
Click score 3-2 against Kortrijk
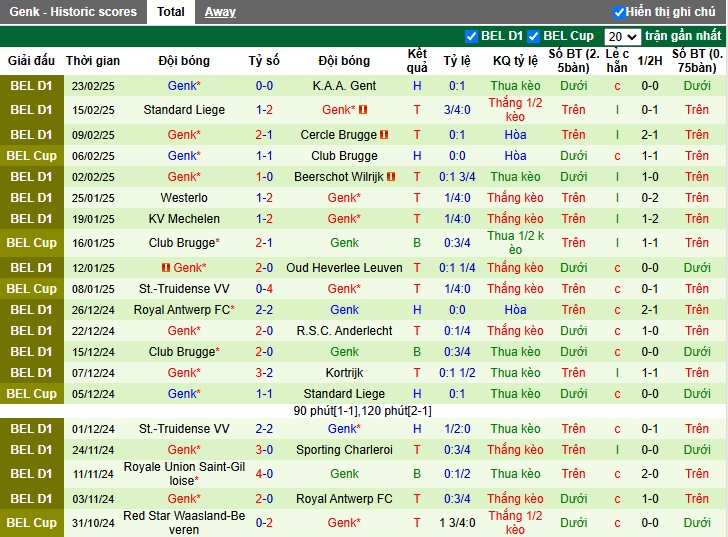264,373
